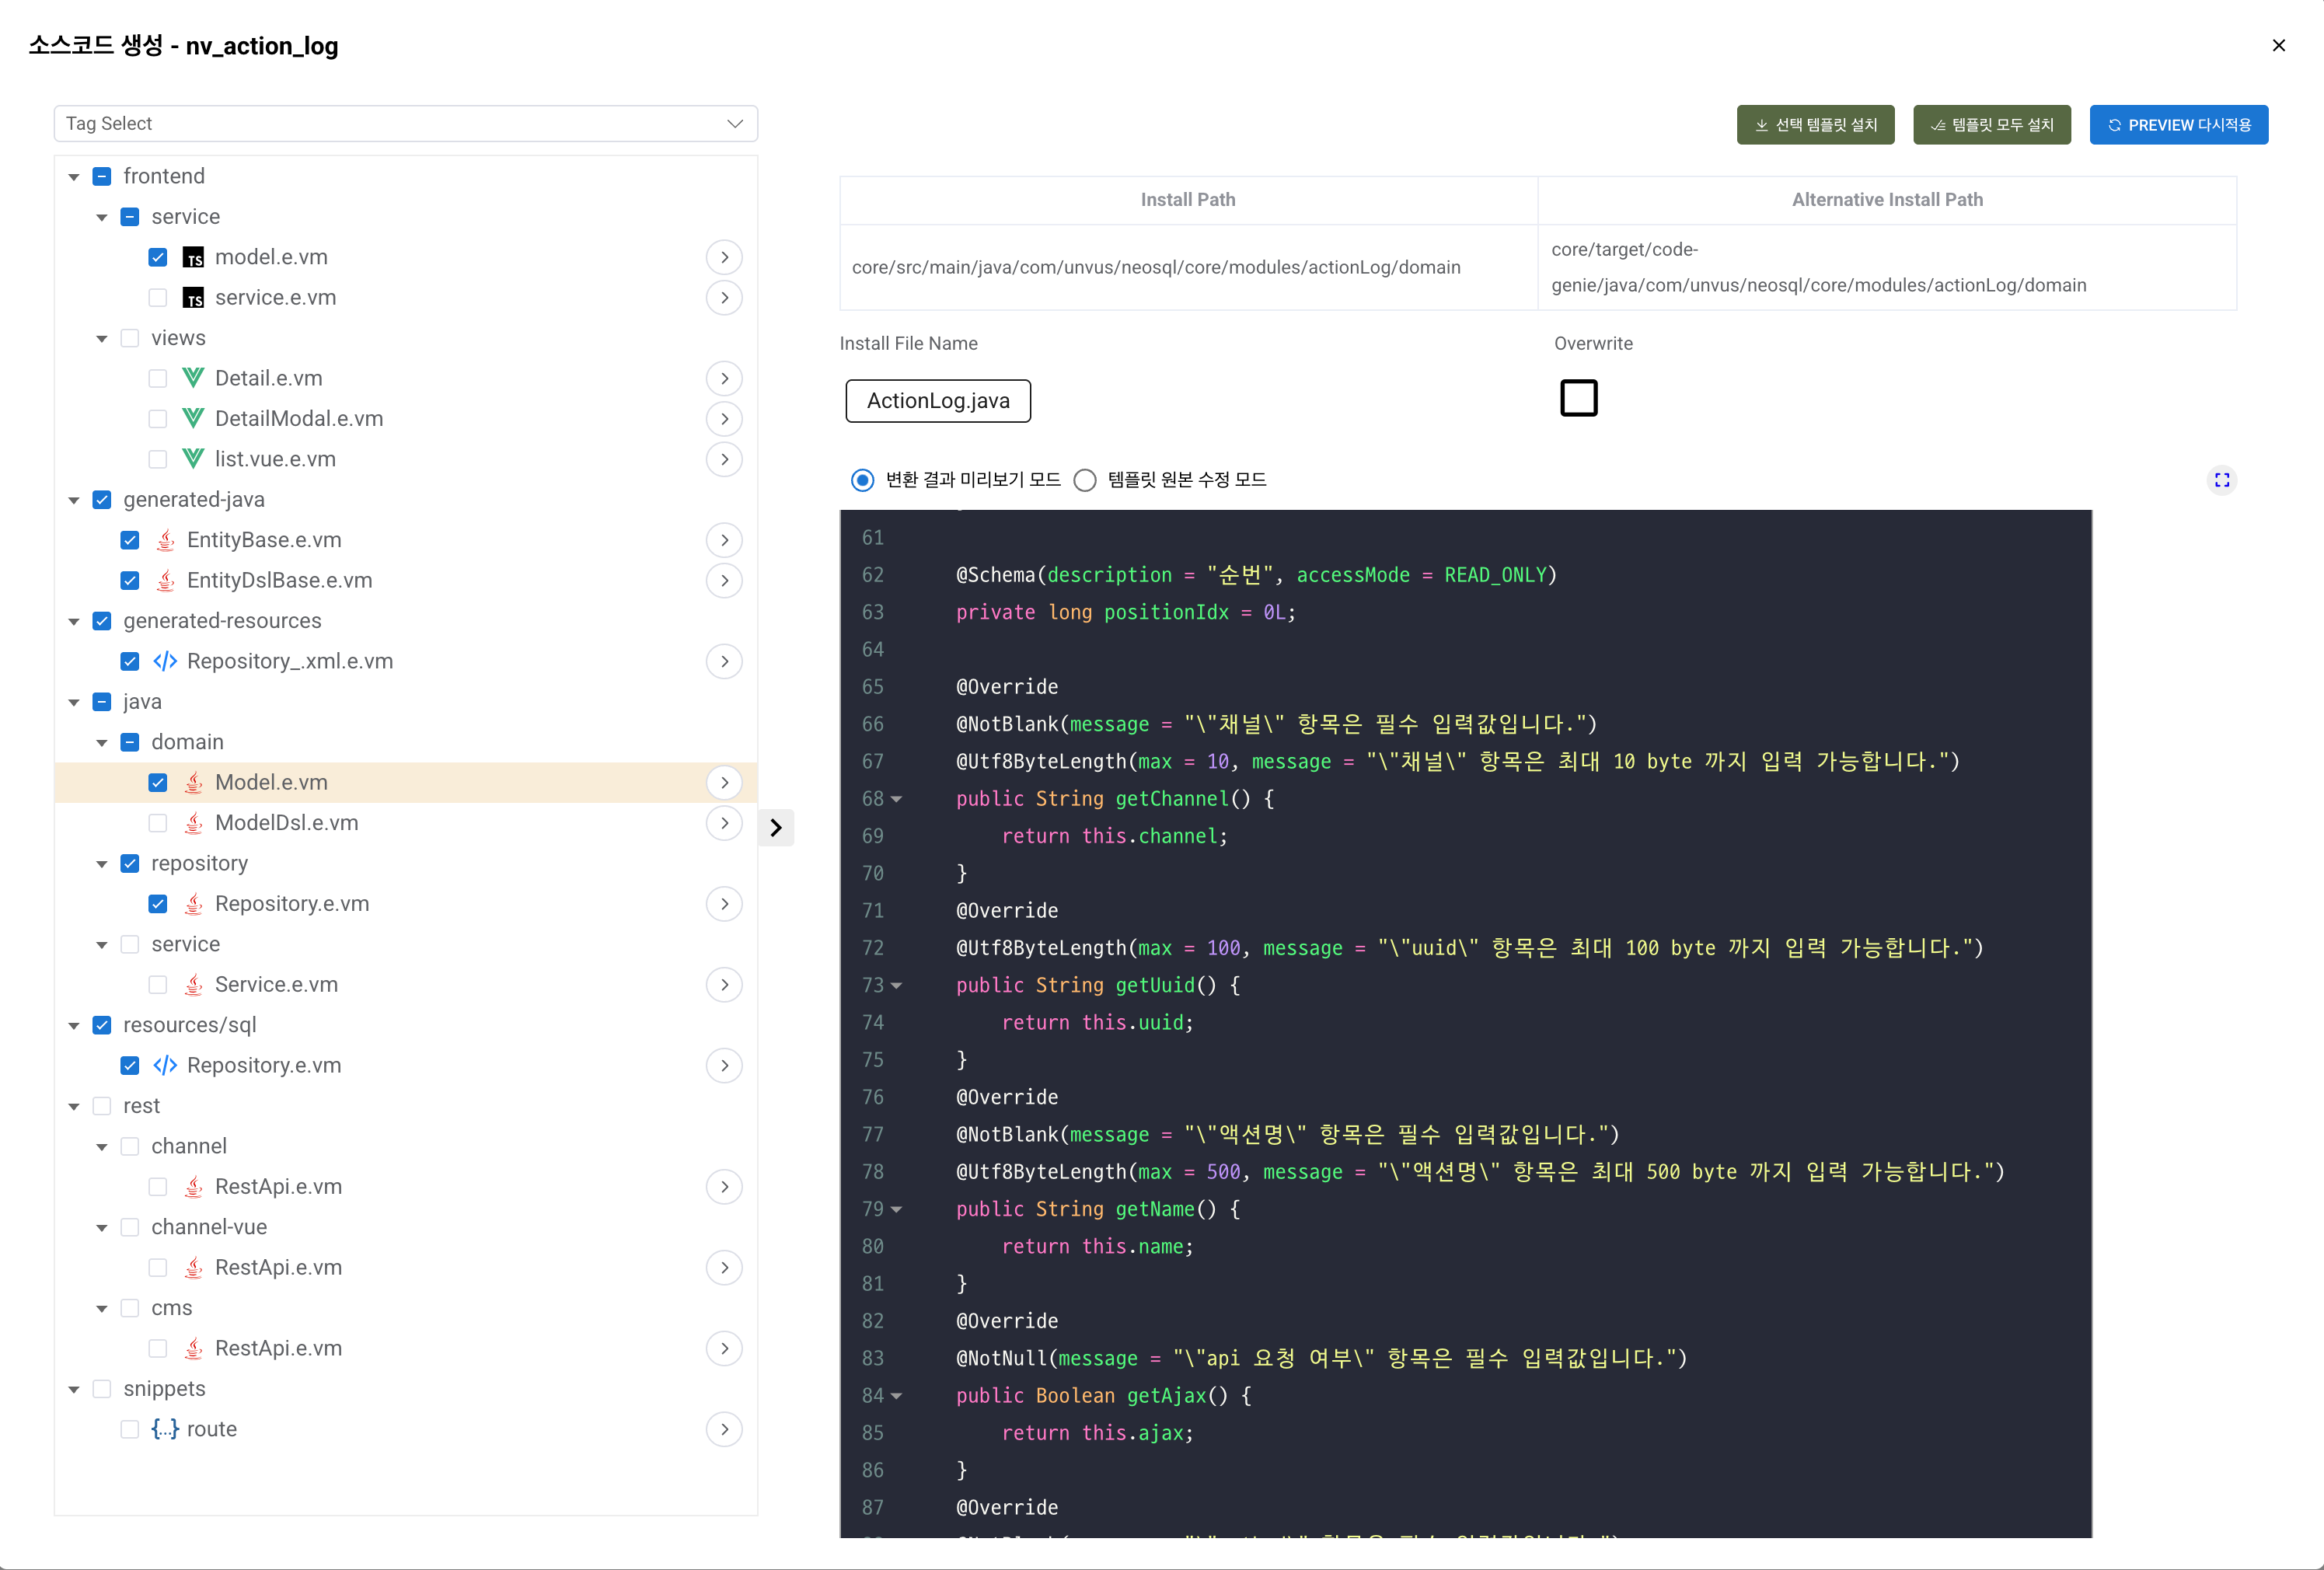Open preview chevron next to Model.e.vm

coord(724,782)
